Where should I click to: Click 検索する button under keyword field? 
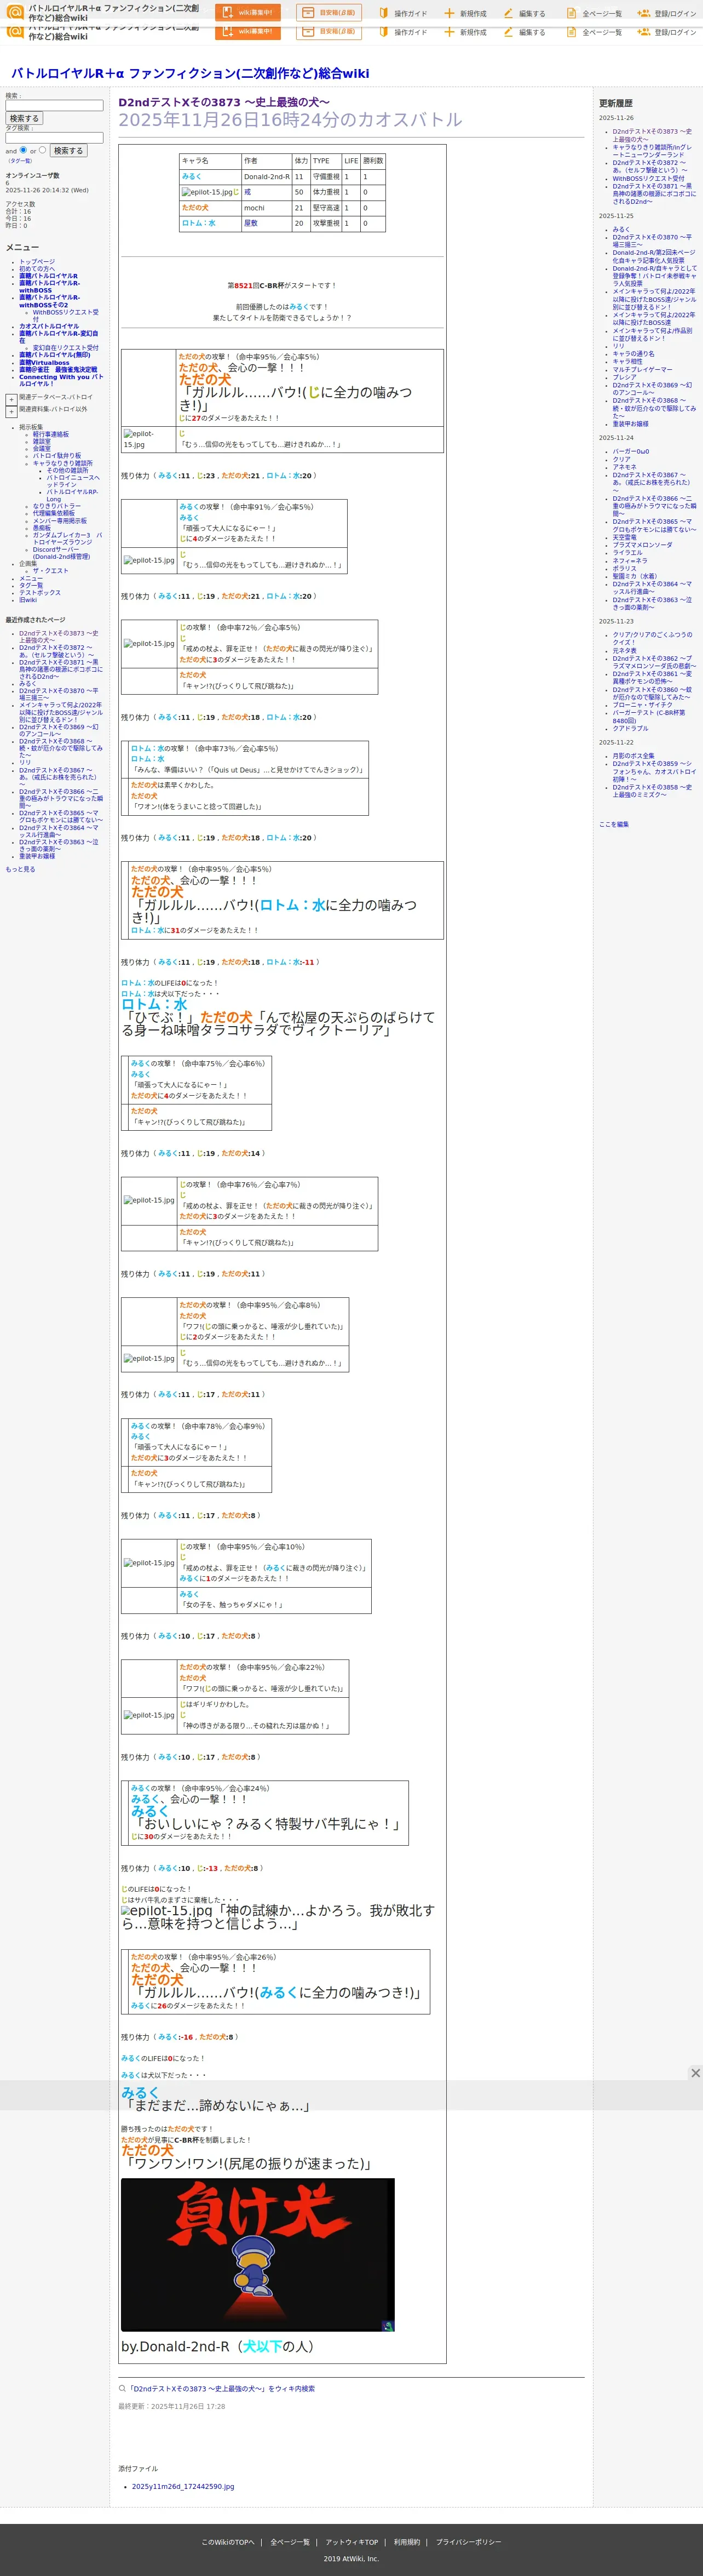24,118
